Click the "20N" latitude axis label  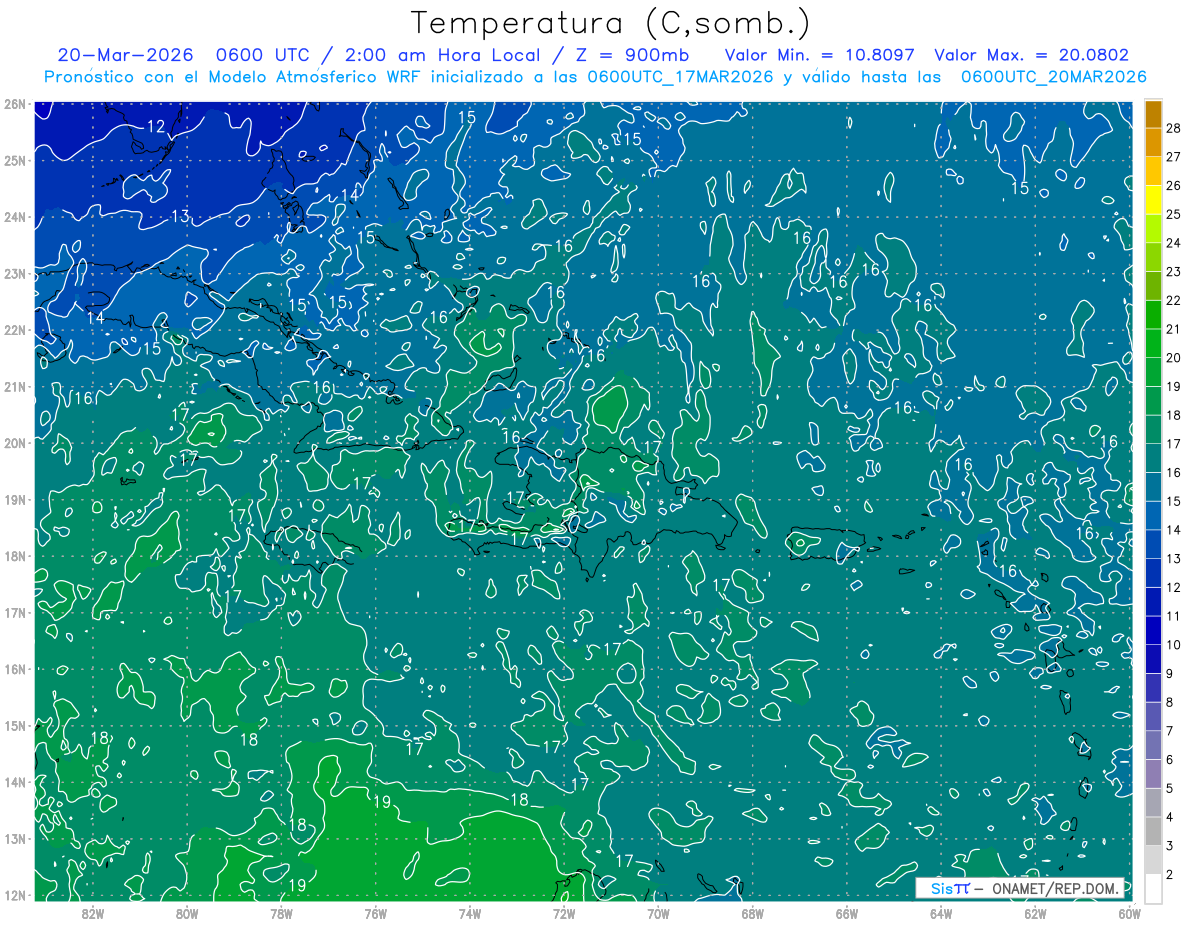click(x=14, y=443)
